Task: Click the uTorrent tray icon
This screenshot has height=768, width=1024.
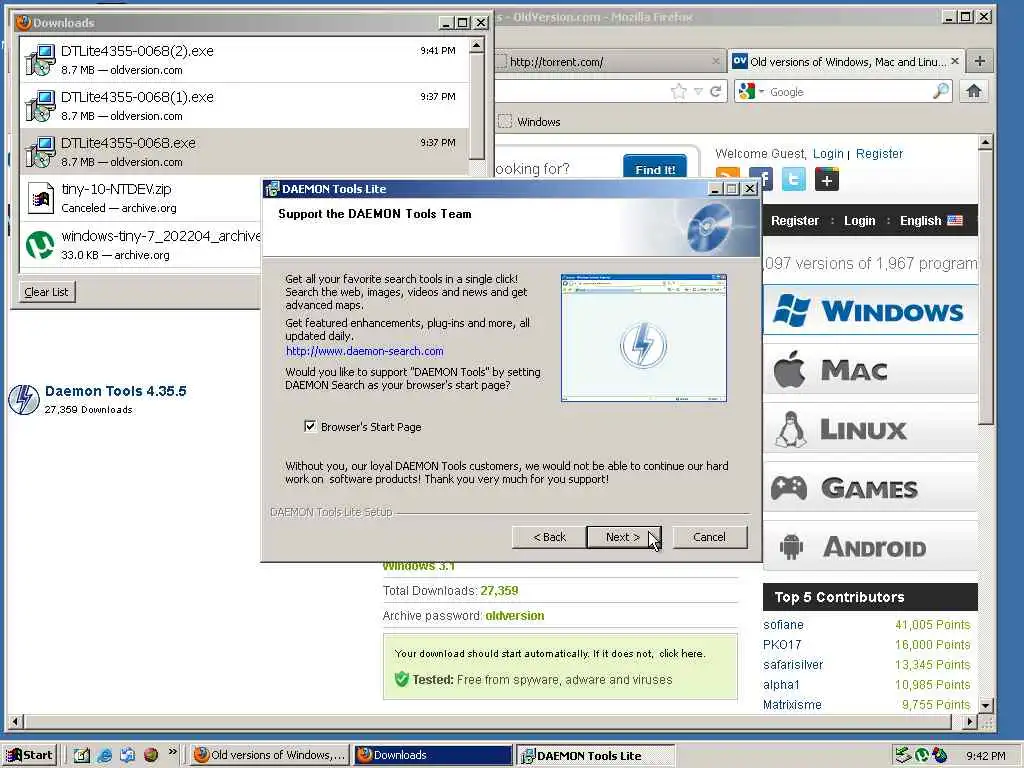Action: [x=921, y=755]
